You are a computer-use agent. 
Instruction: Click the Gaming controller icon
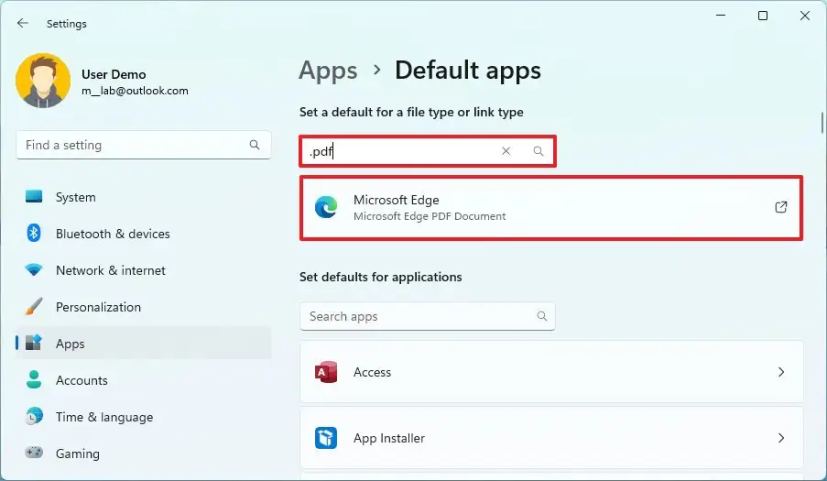[x=34, y=453]
